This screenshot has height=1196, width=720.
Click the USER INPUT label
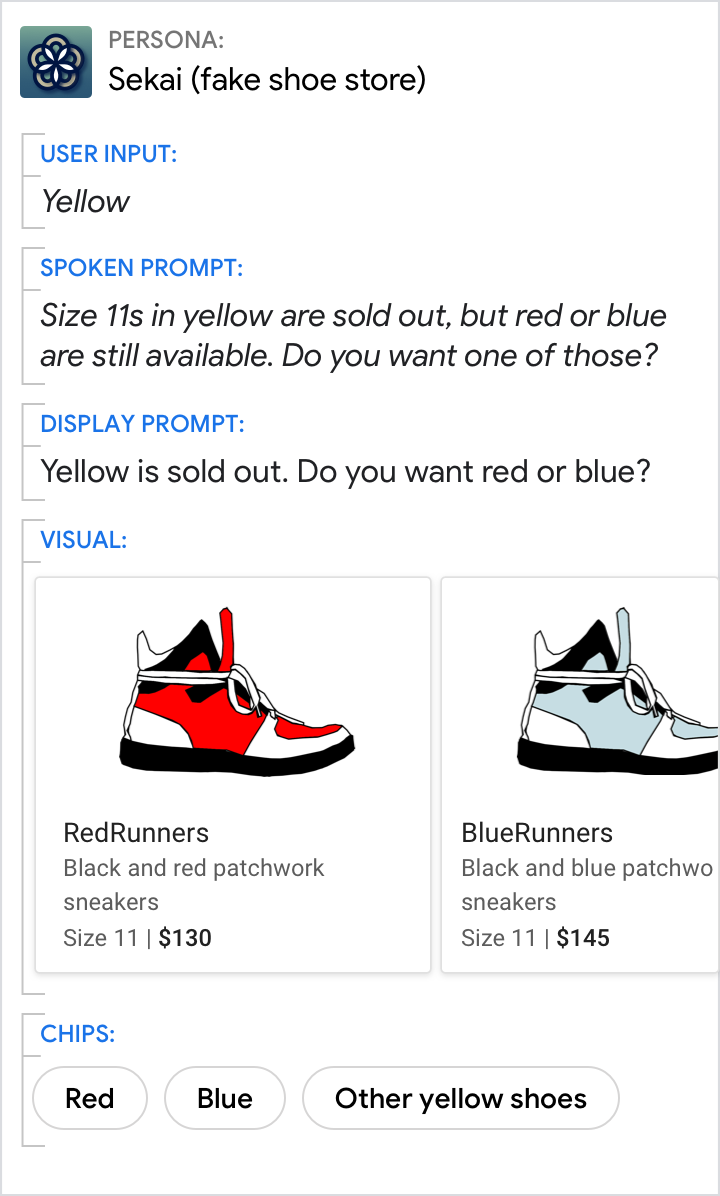point(109,154)
